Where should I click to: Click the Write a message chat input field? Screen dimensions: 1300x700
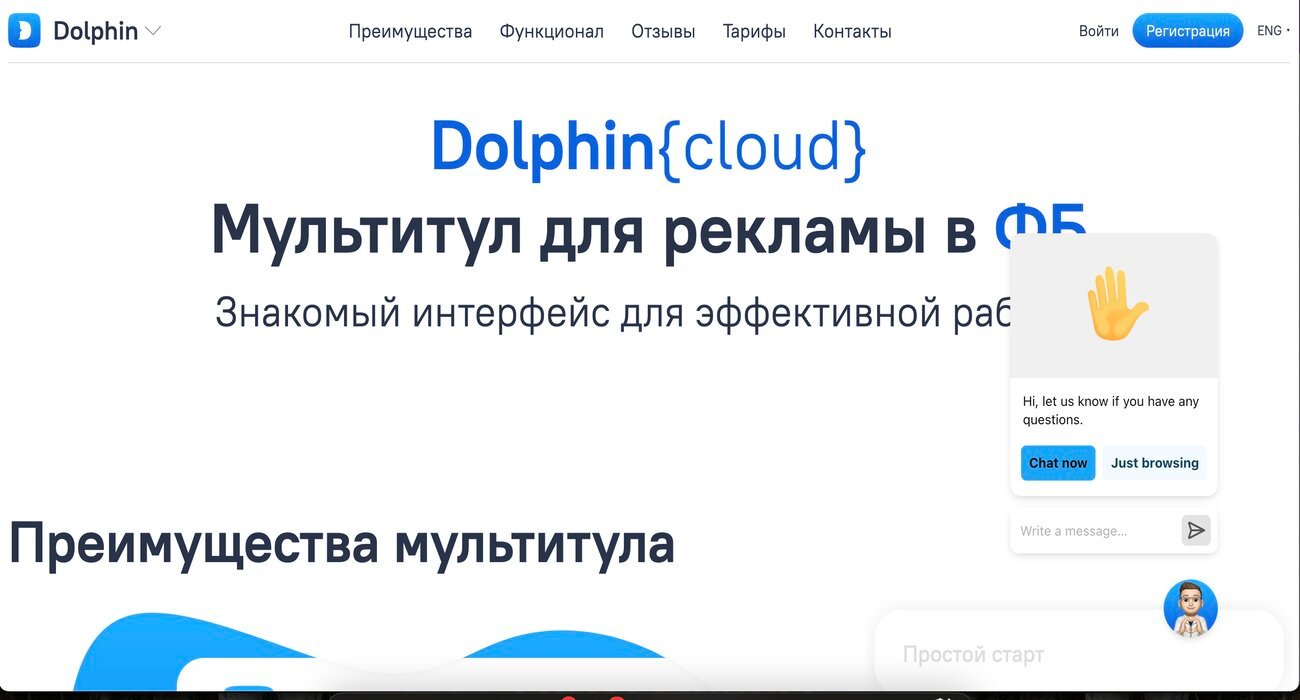(1090, 530)
